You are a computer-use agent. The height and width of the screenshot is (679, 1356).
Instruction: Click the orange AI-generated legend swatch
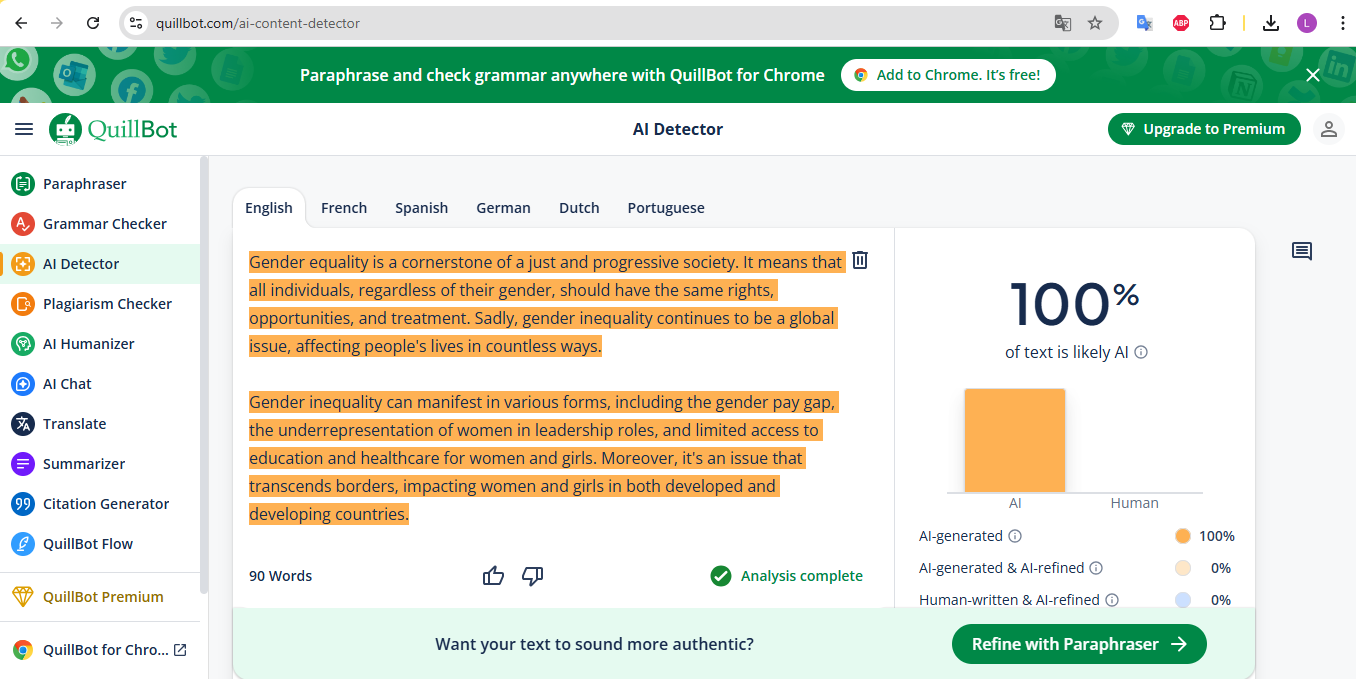pos(1183,536)
